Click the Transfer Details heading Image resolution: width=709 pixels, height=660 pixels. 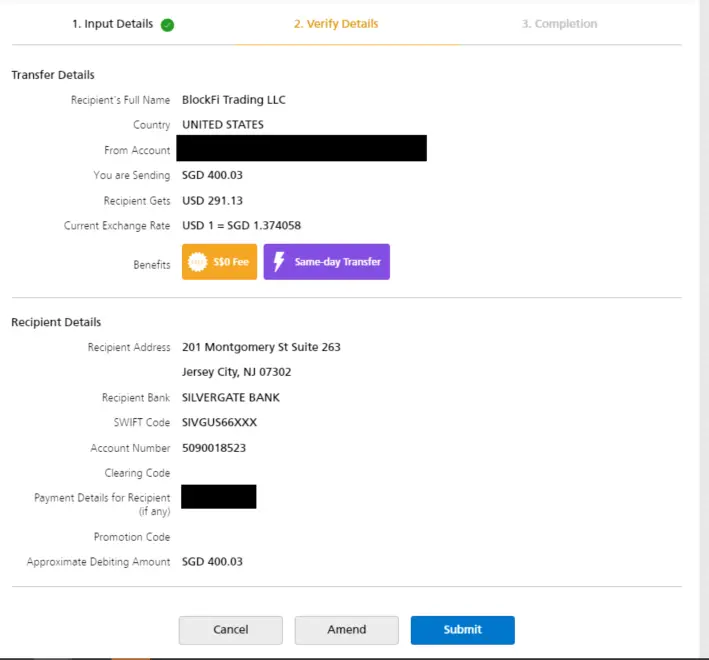point(53,75)
